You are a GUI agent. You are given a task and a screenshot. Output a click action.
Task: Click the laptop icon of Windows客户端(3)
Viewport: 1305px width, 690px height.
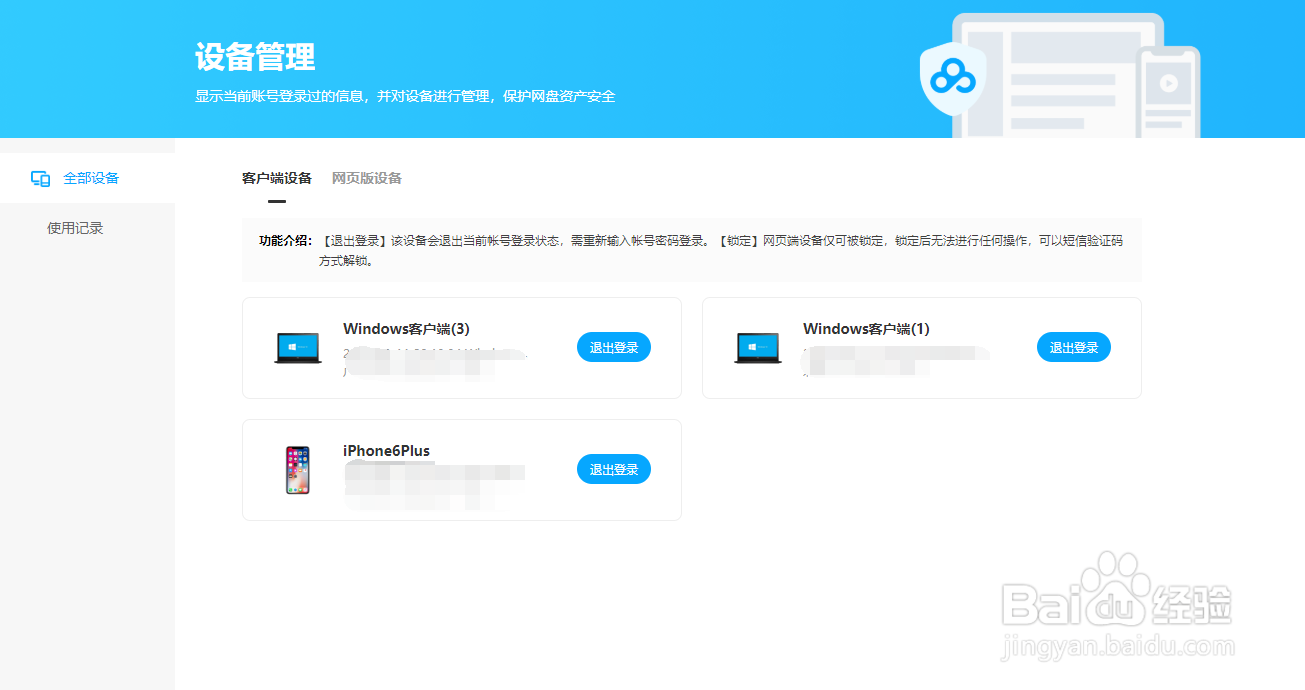click(x=298, y=348)
